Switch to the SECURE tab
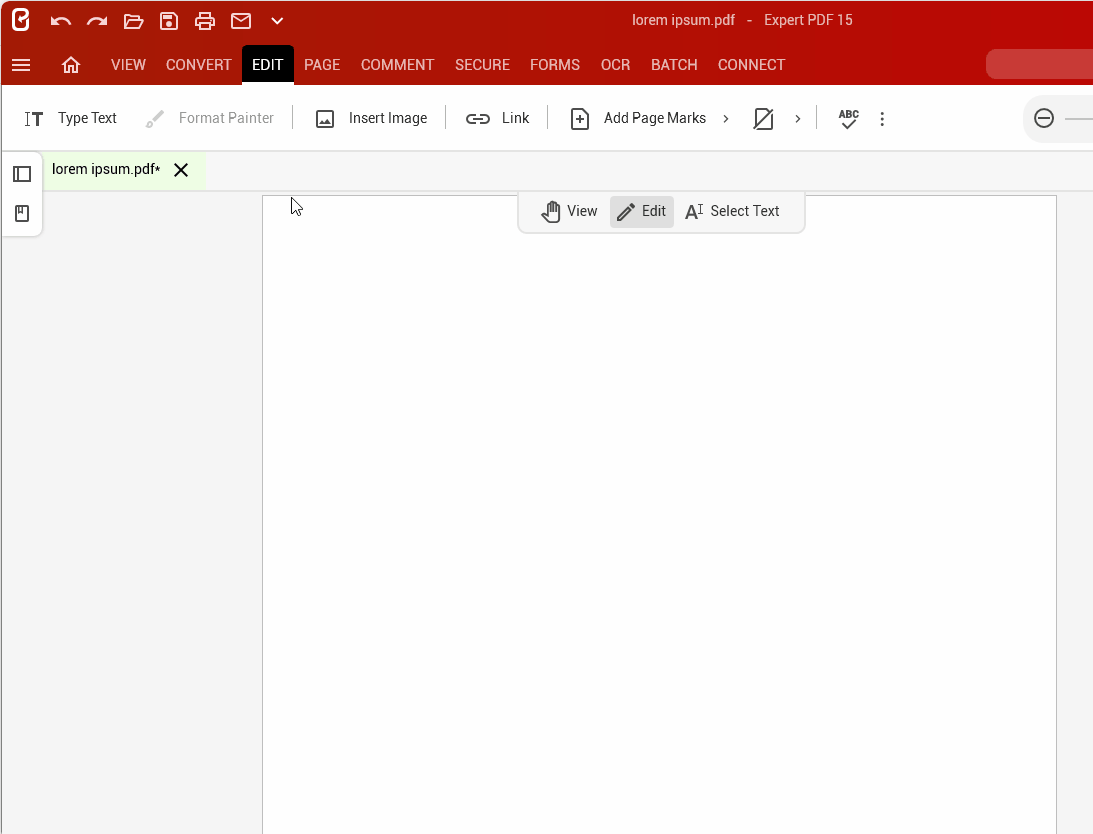 (482, 65)
